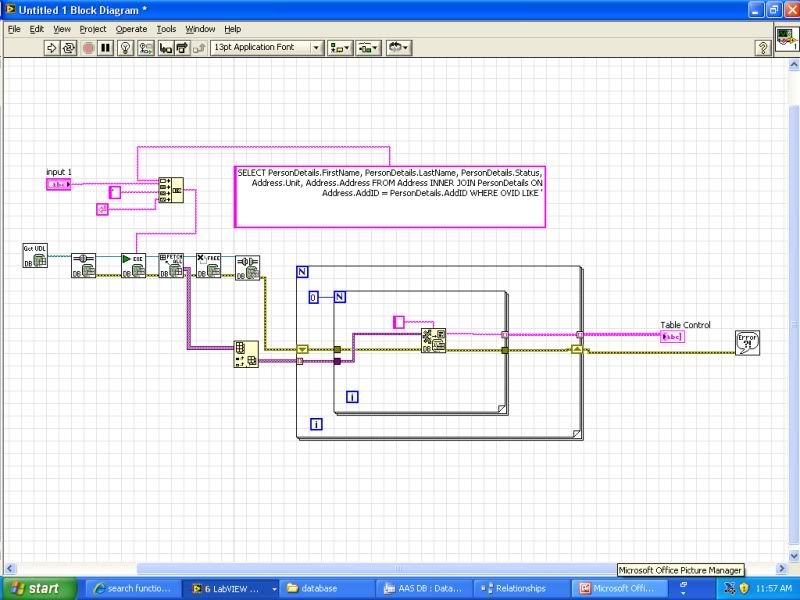The height and width of the screenshot is (600, 800).
Task: Select the DB Execute Query node
Action: [x=133, y=265]
